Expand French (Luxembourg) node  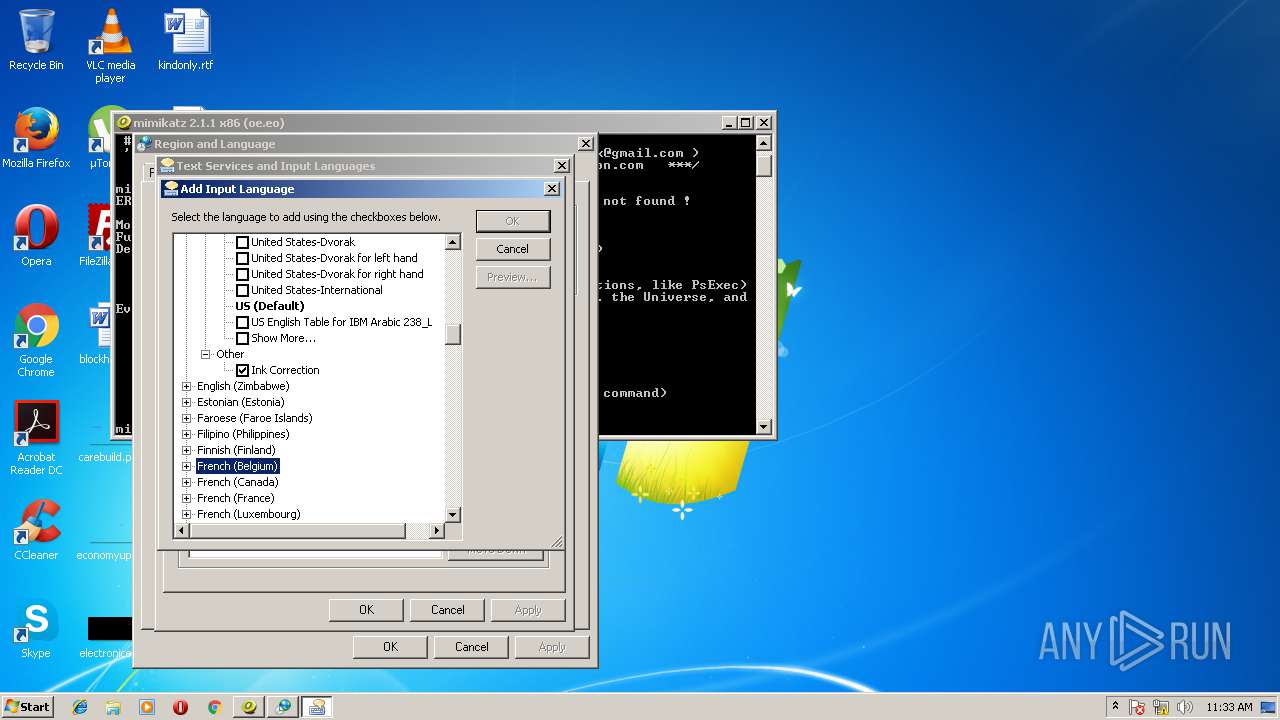click(x=187, y=514)
